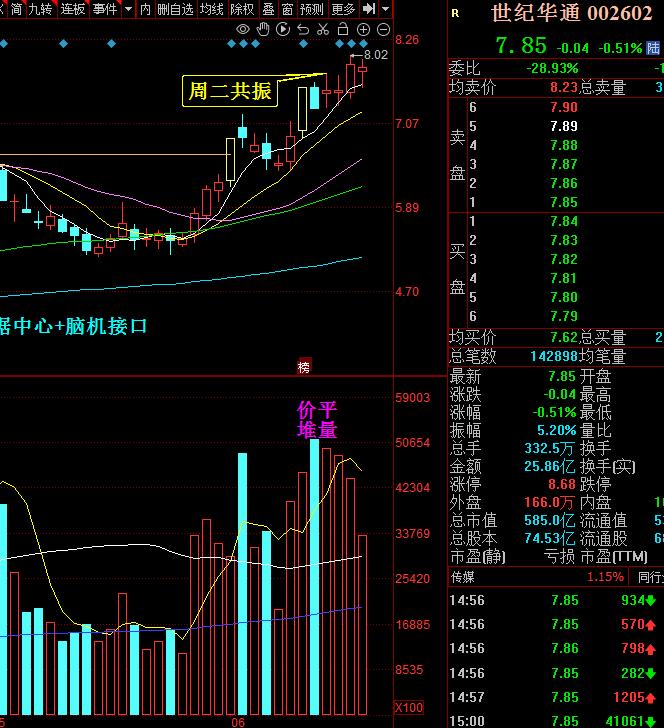This screenshot has height=728, width=664.
Task: Click the 陆 badge next to price change
Action: tap(653, 48)
